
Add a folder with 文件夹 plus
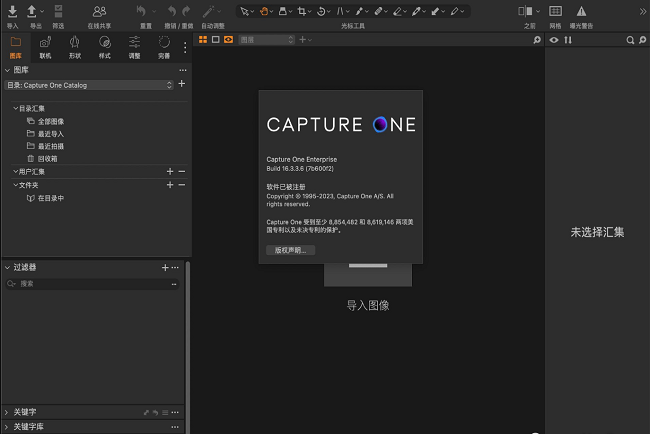[170, 185]
